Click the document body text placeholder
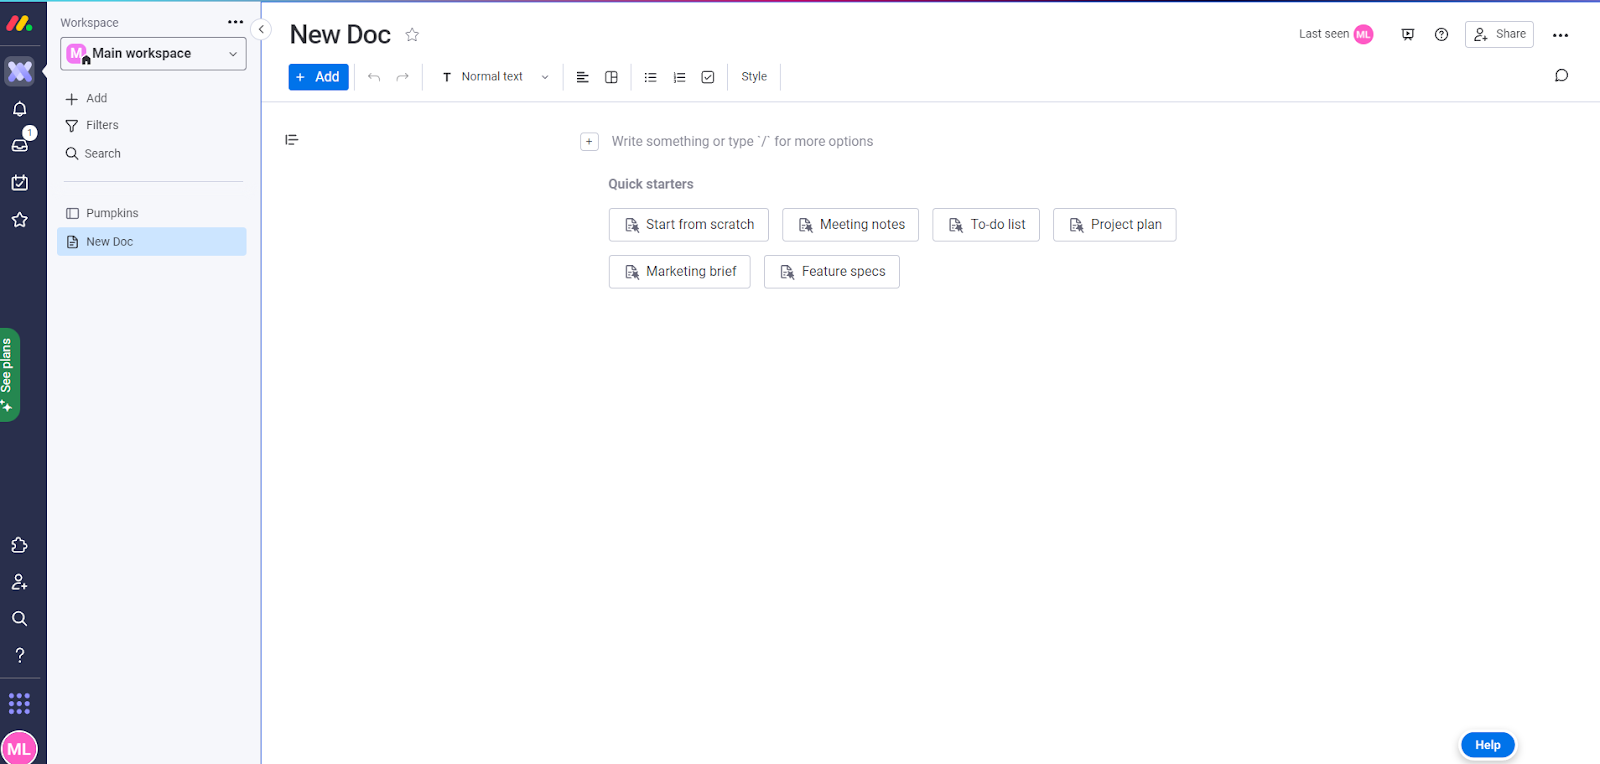Screen dimensions: 1600x764 (x=742, y=142)
